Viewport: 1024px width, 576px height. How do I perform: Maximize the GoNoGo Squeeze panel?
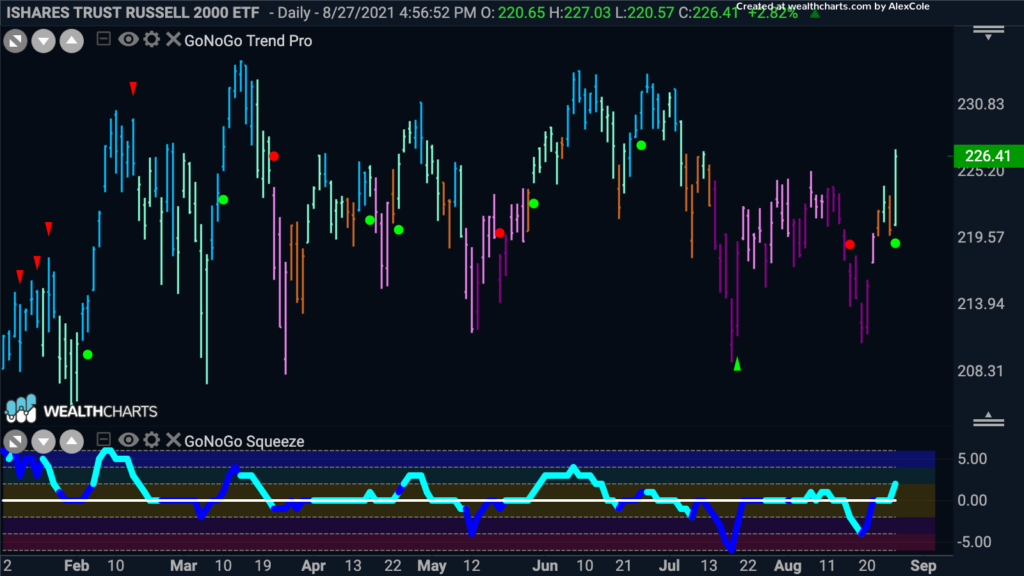click(x=15, y=442)
